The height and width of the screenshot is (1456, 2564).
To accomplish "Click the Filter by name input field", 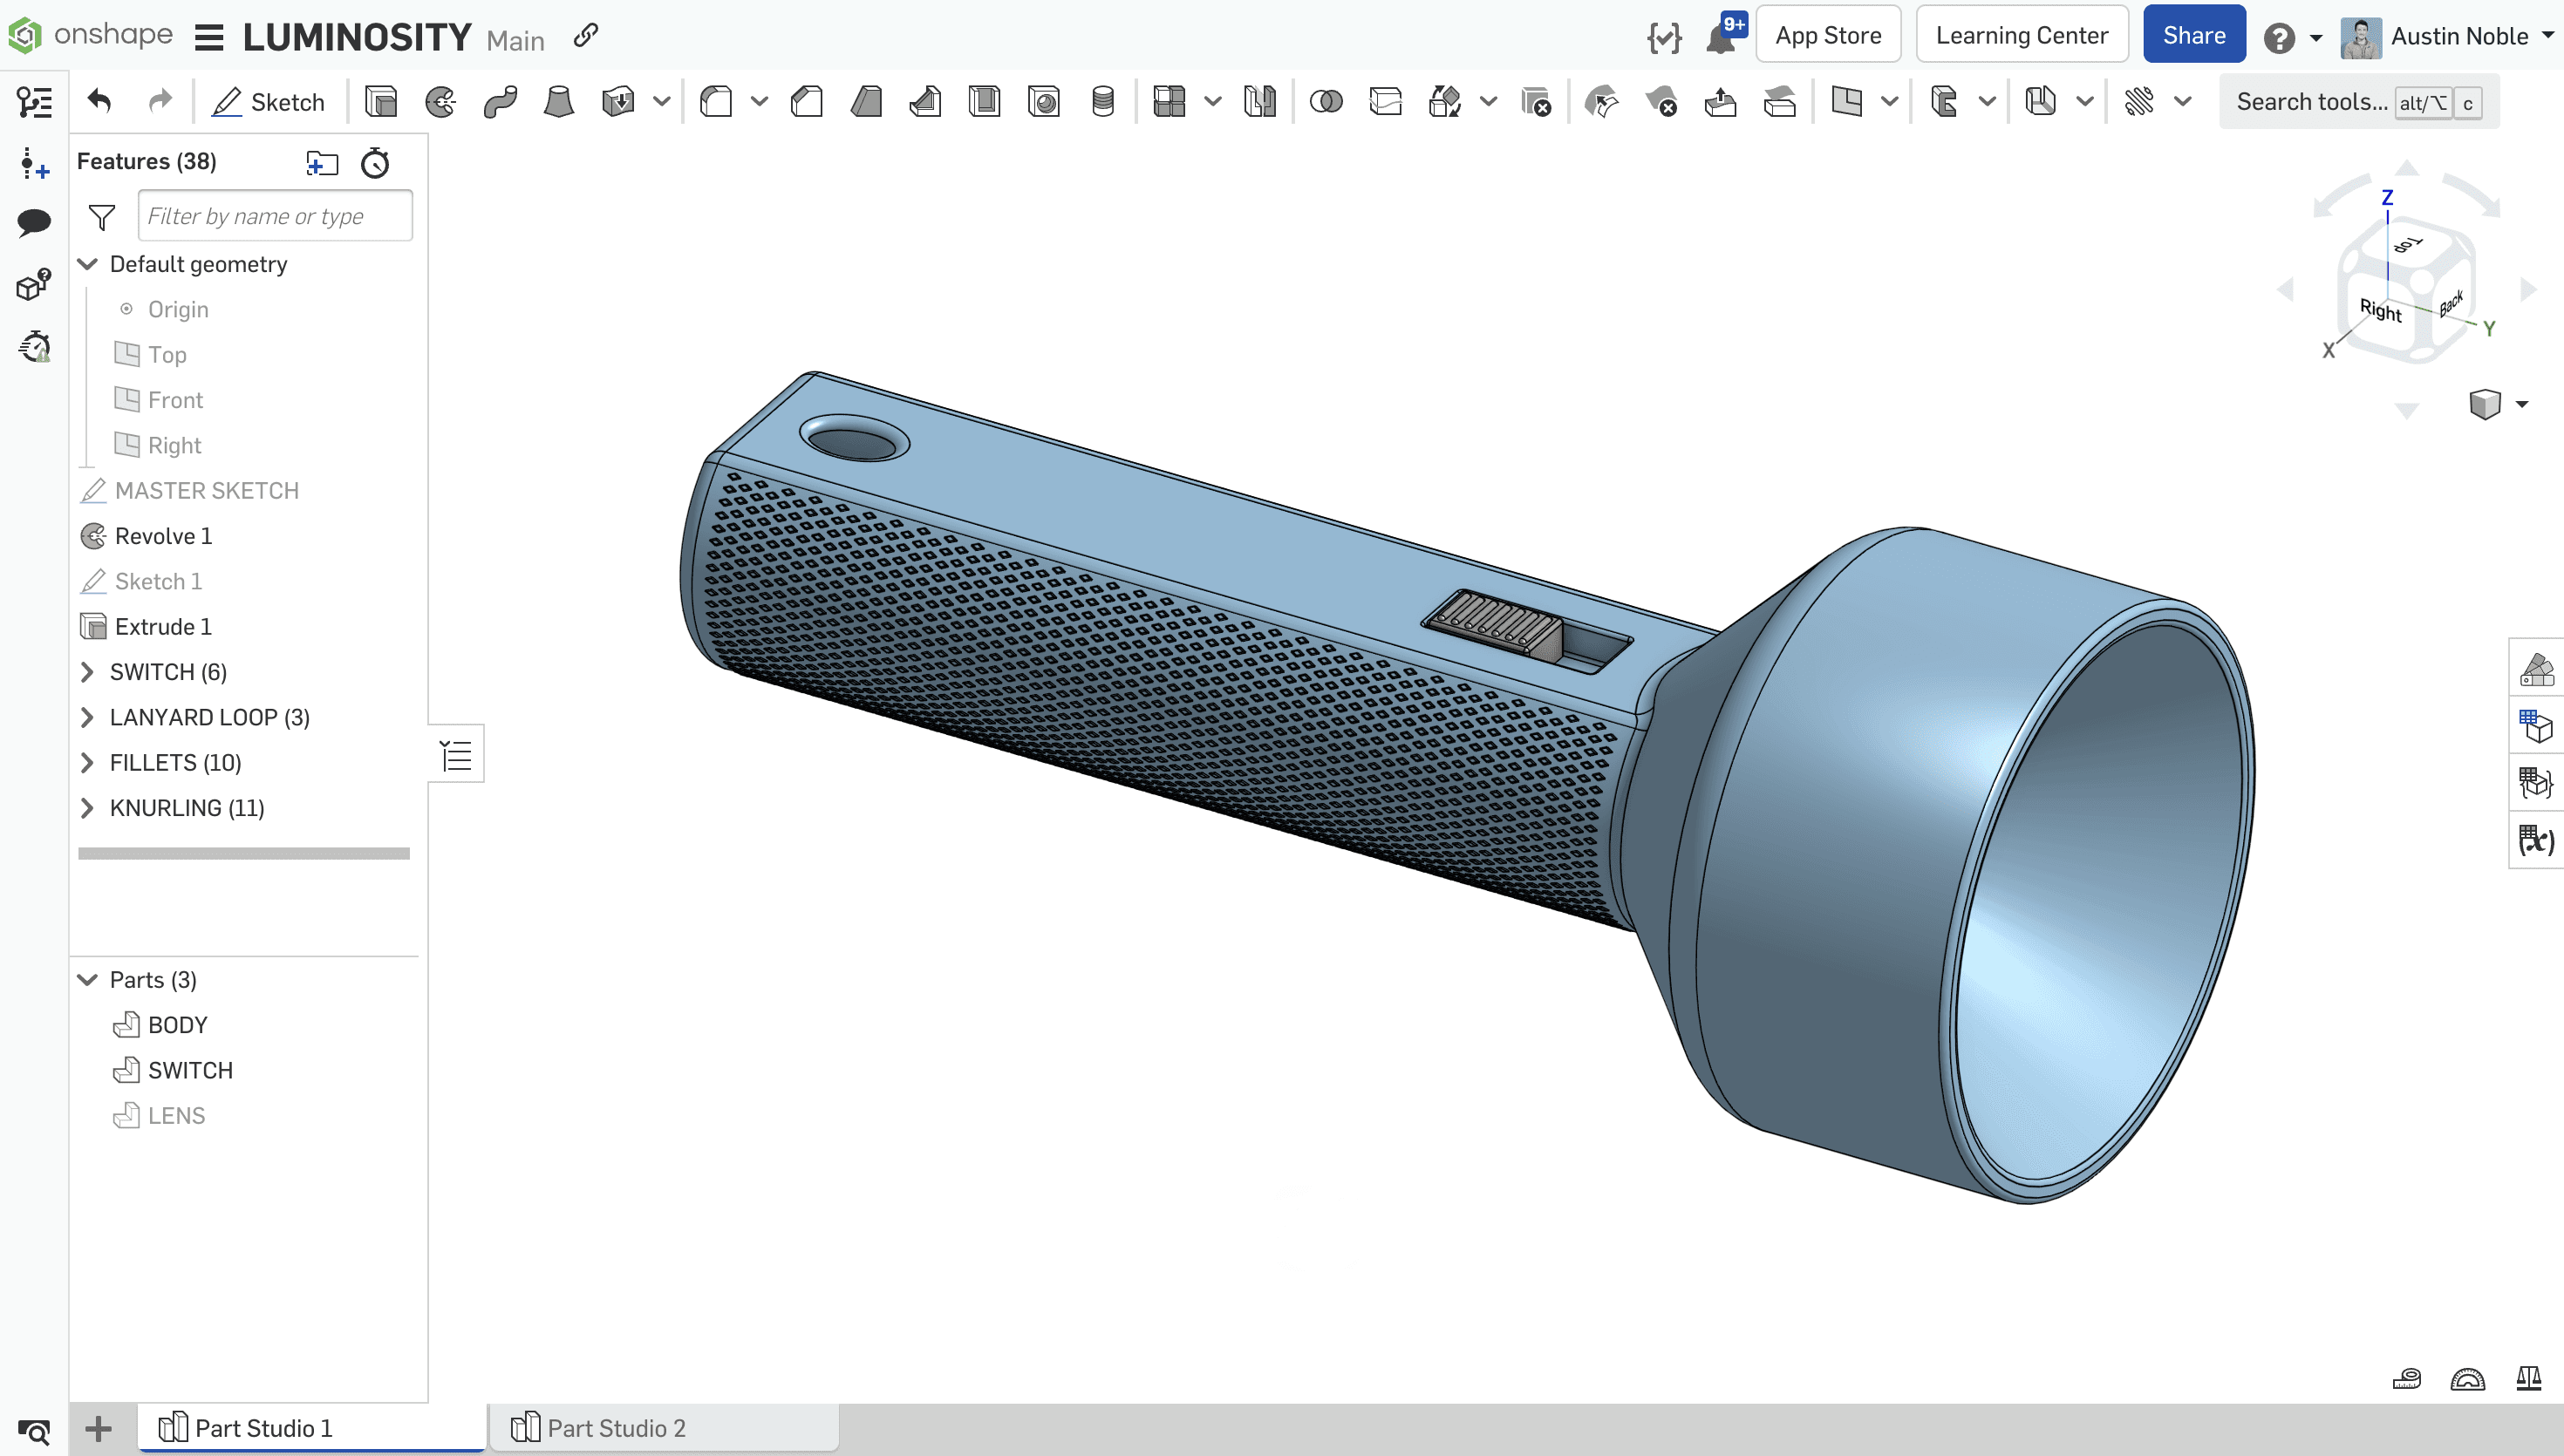I will (273, 214).
